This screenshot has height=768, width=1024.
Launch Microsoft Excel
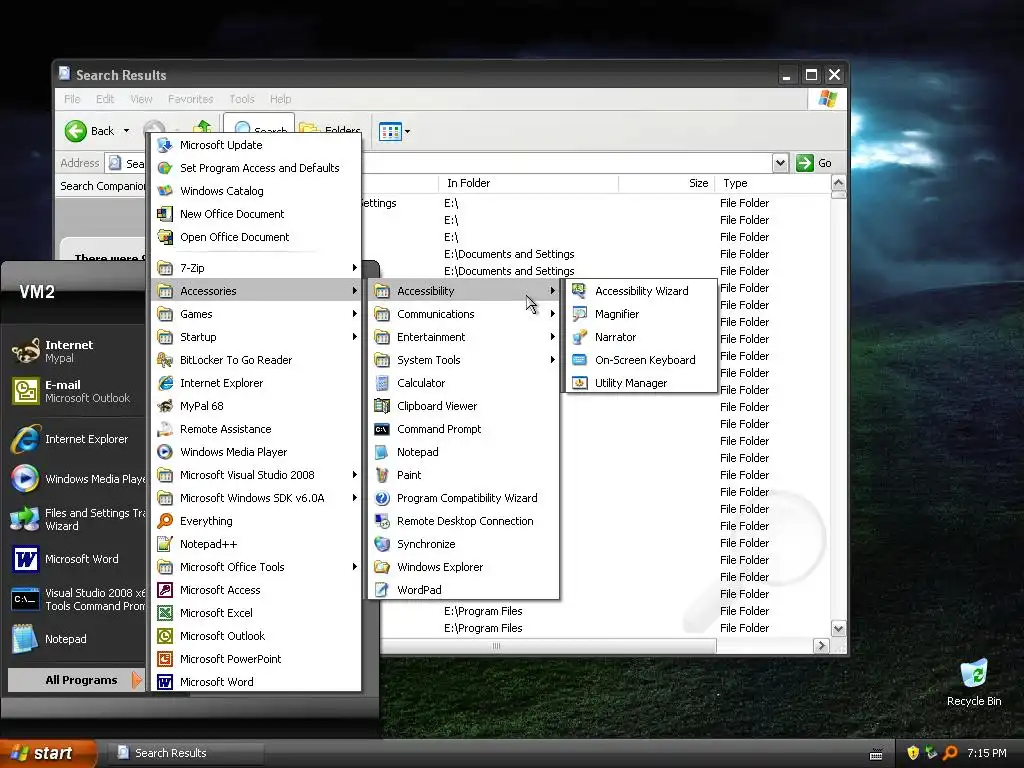(256, 613)
